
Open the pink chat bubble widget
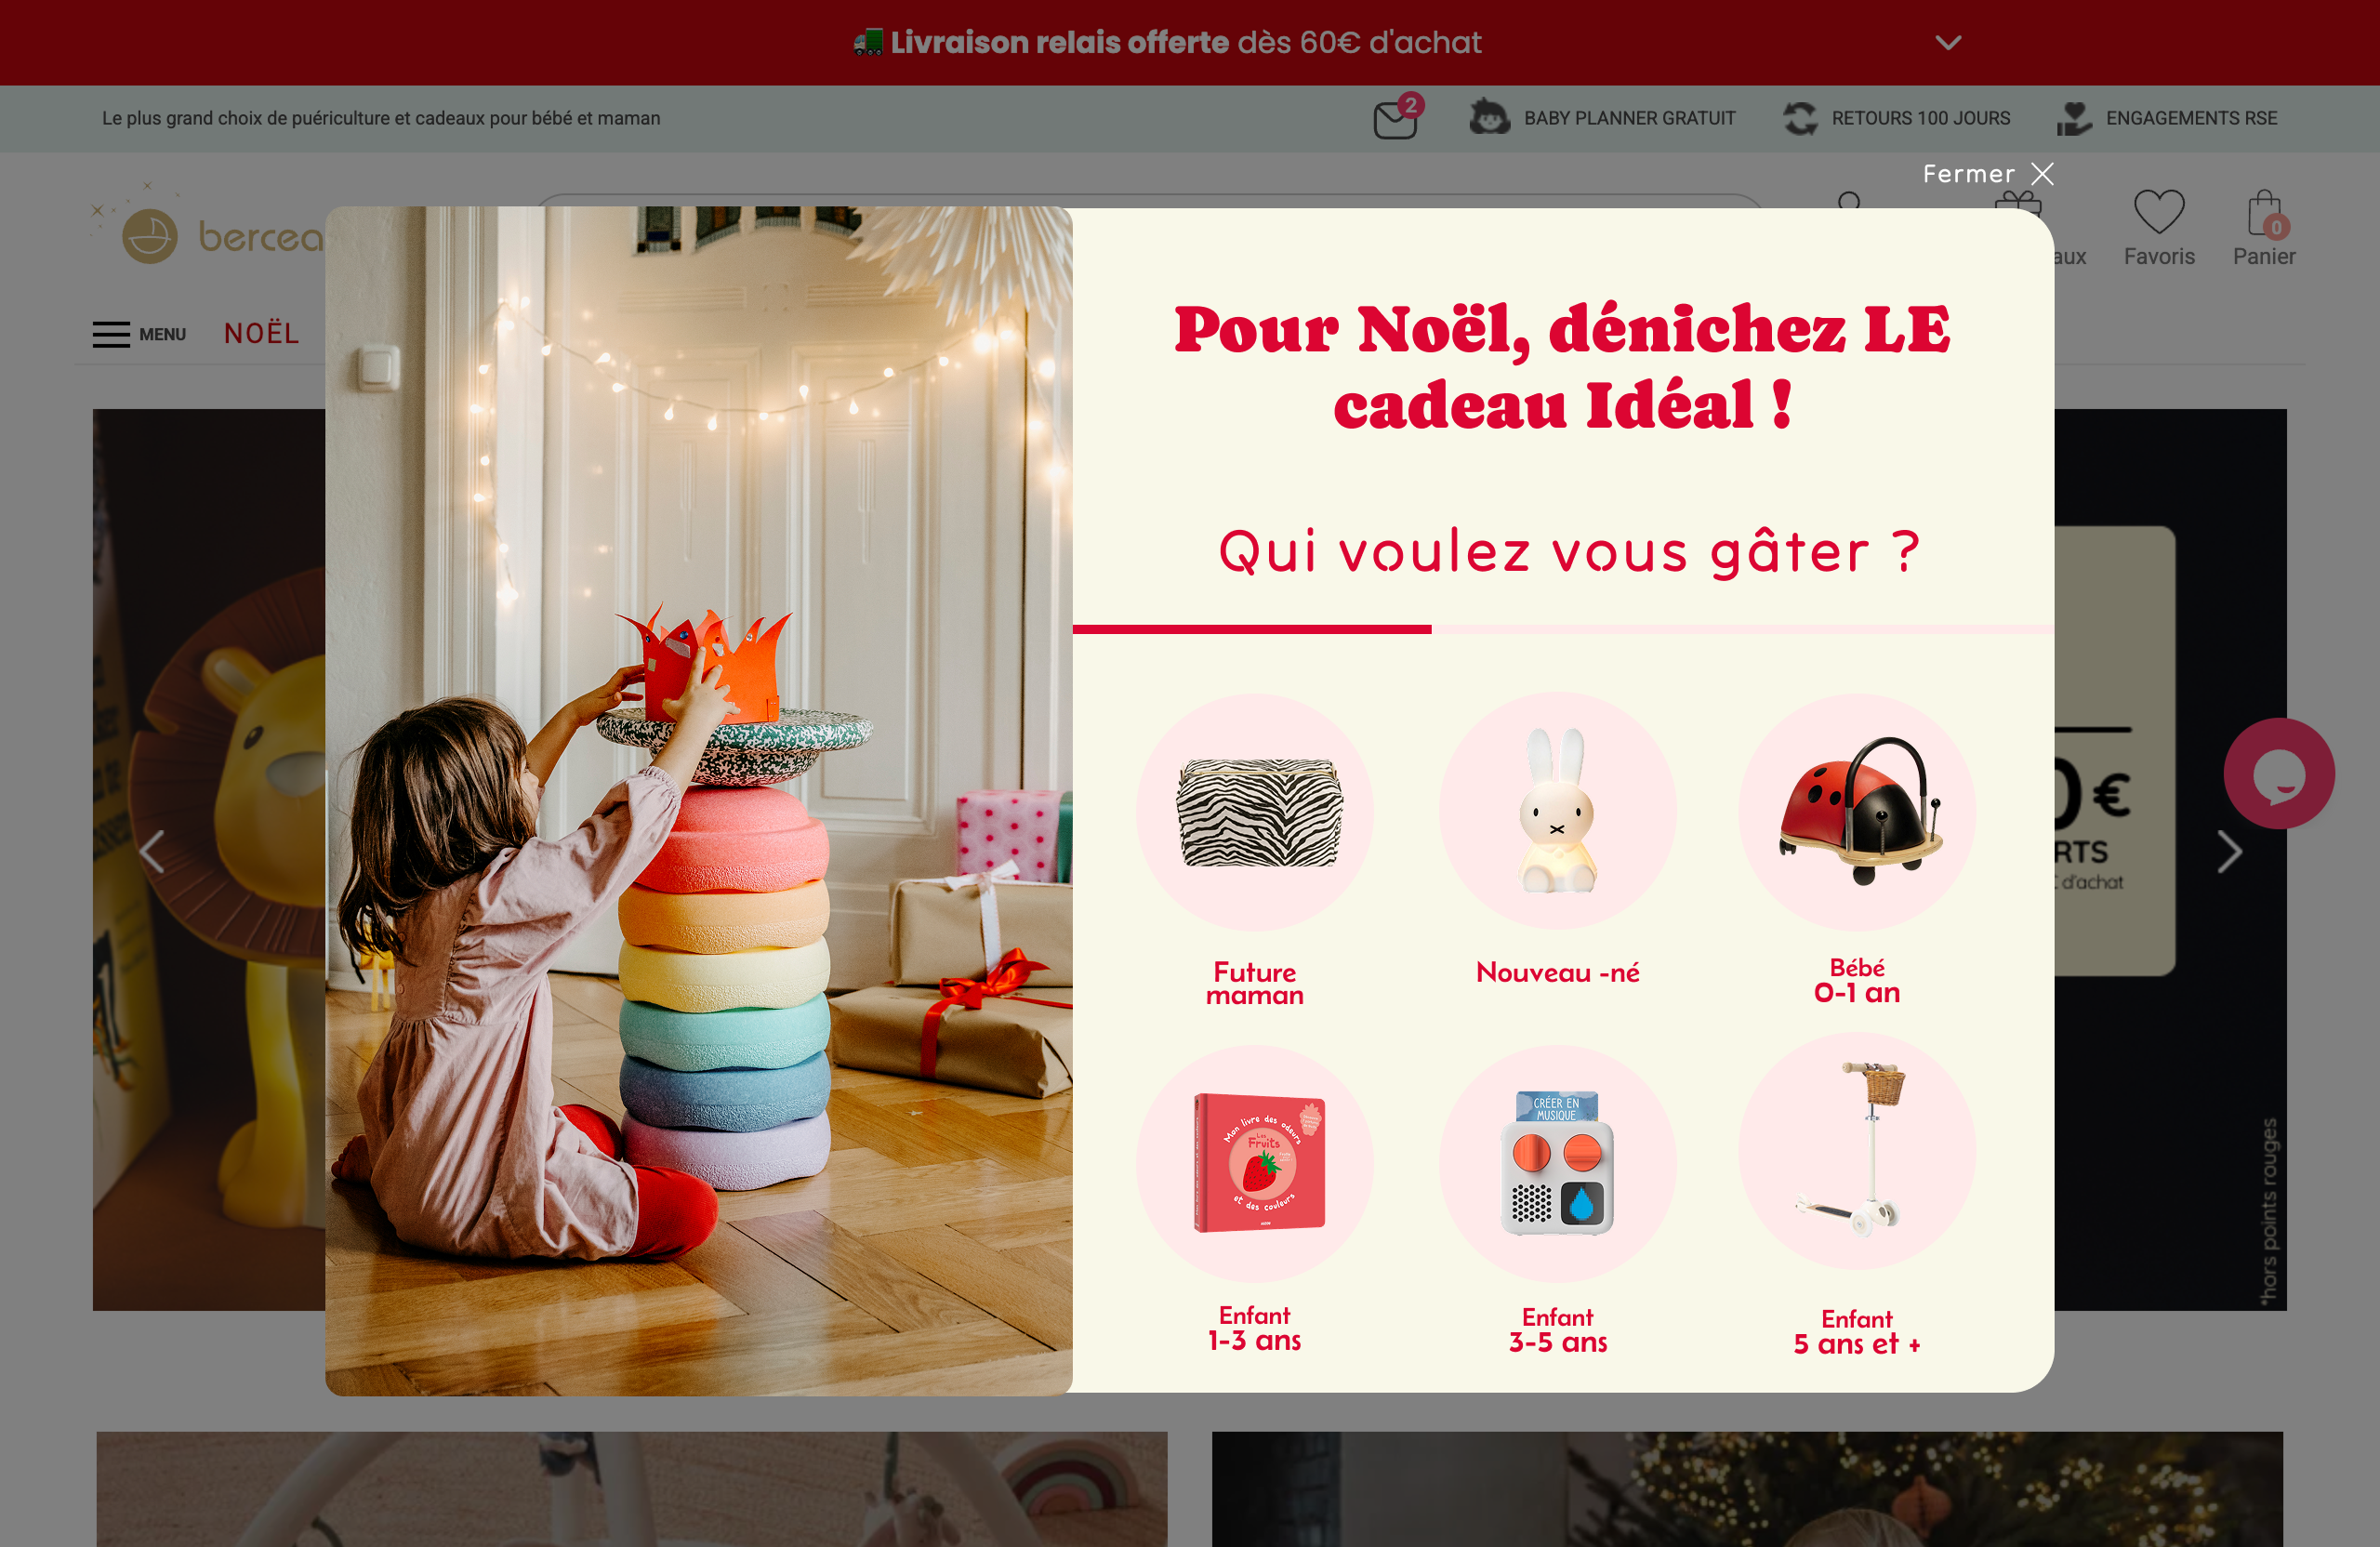pyautogui.click(x=2278, y=773)
